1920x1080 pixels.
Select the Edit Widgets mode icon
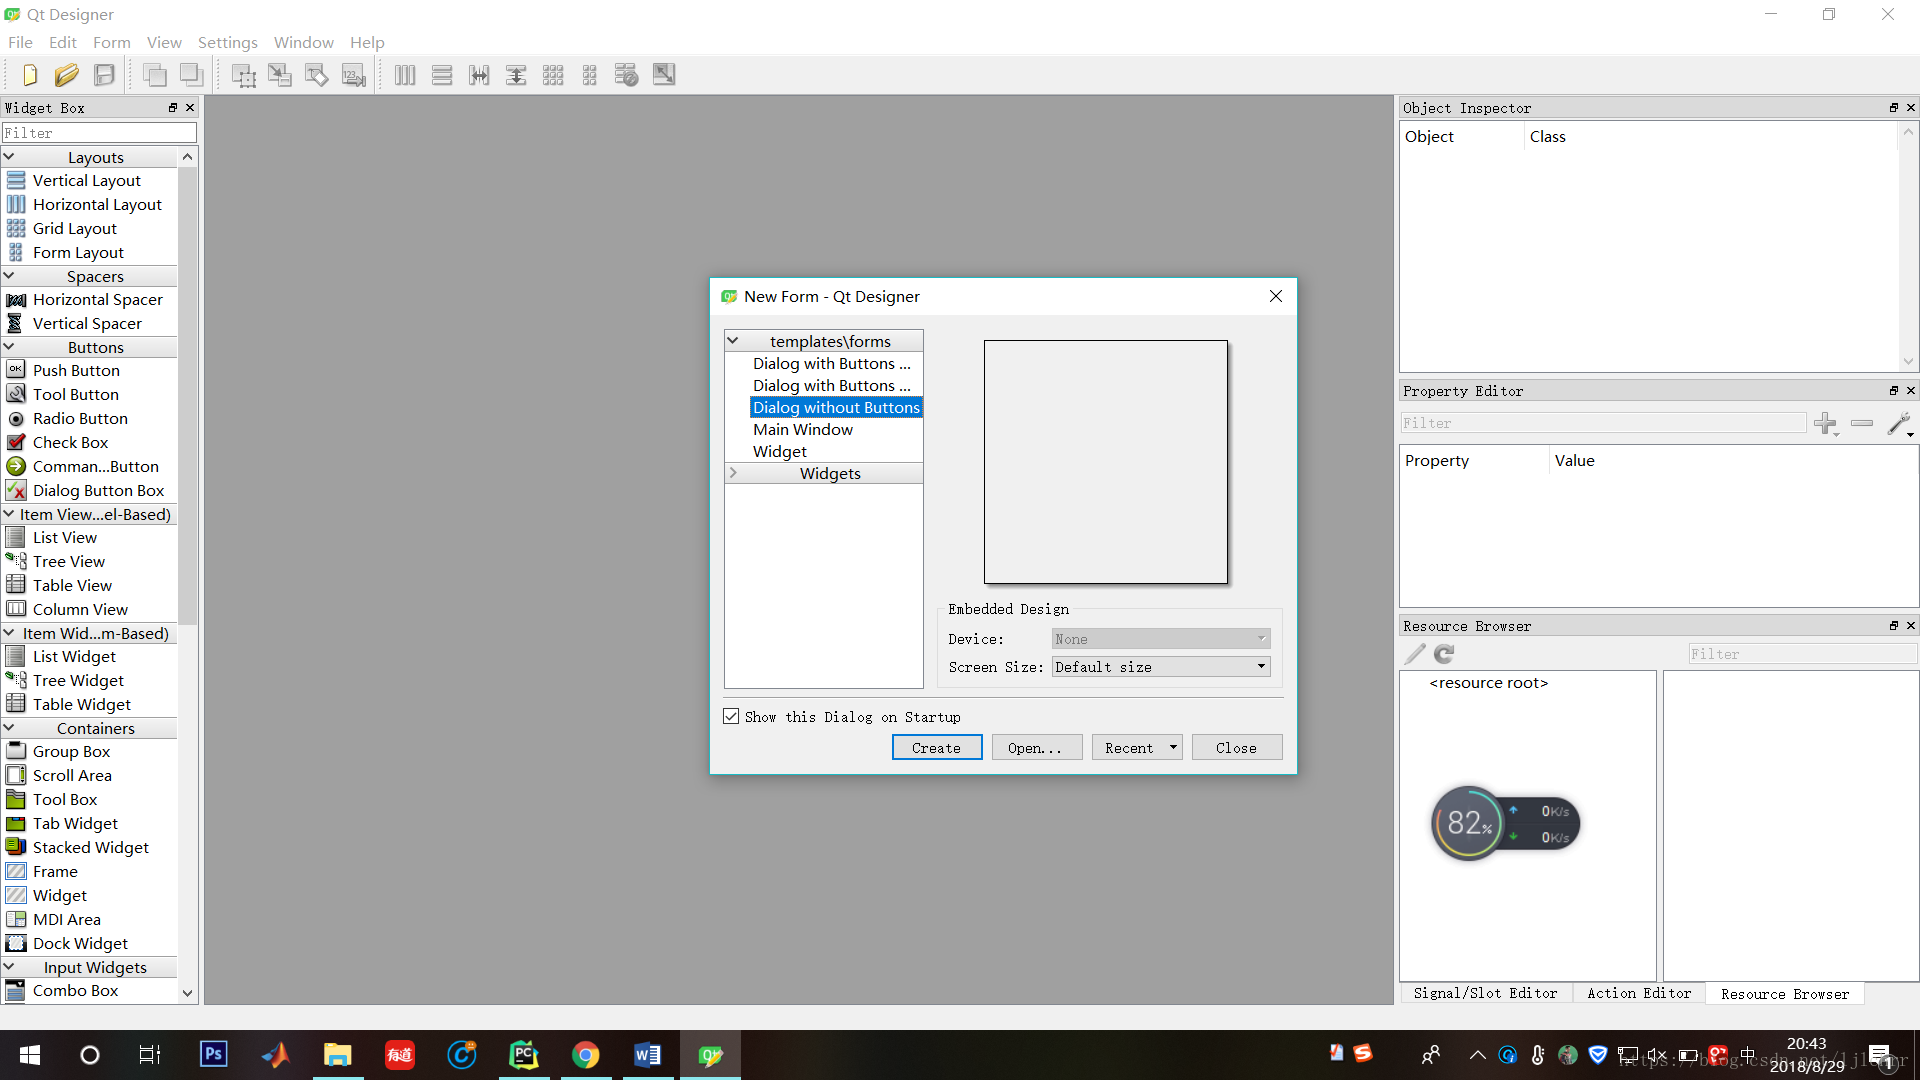pos(243,75)
